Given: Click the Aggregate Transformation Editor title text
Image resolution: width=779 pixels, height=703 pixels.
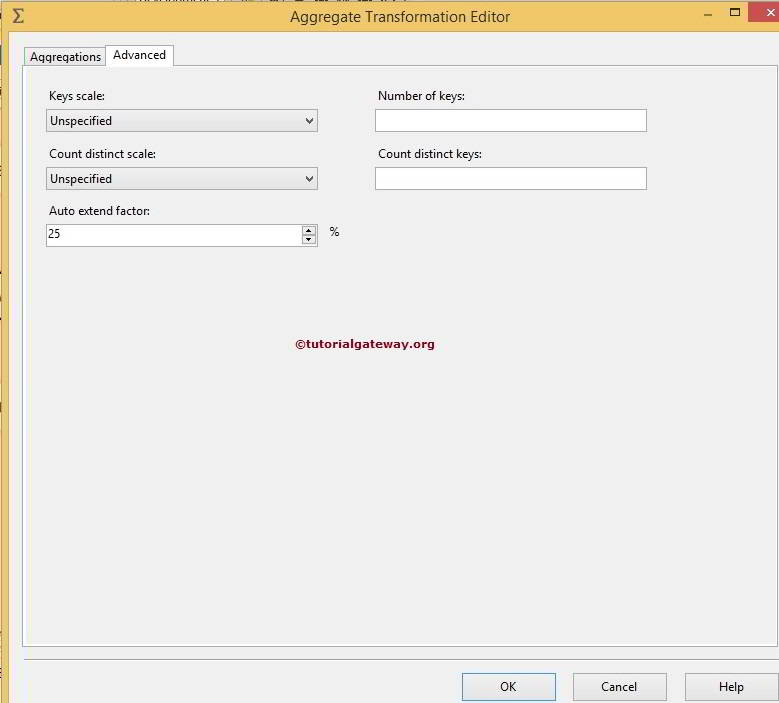Looking at the screenshot, I should 400,17.
